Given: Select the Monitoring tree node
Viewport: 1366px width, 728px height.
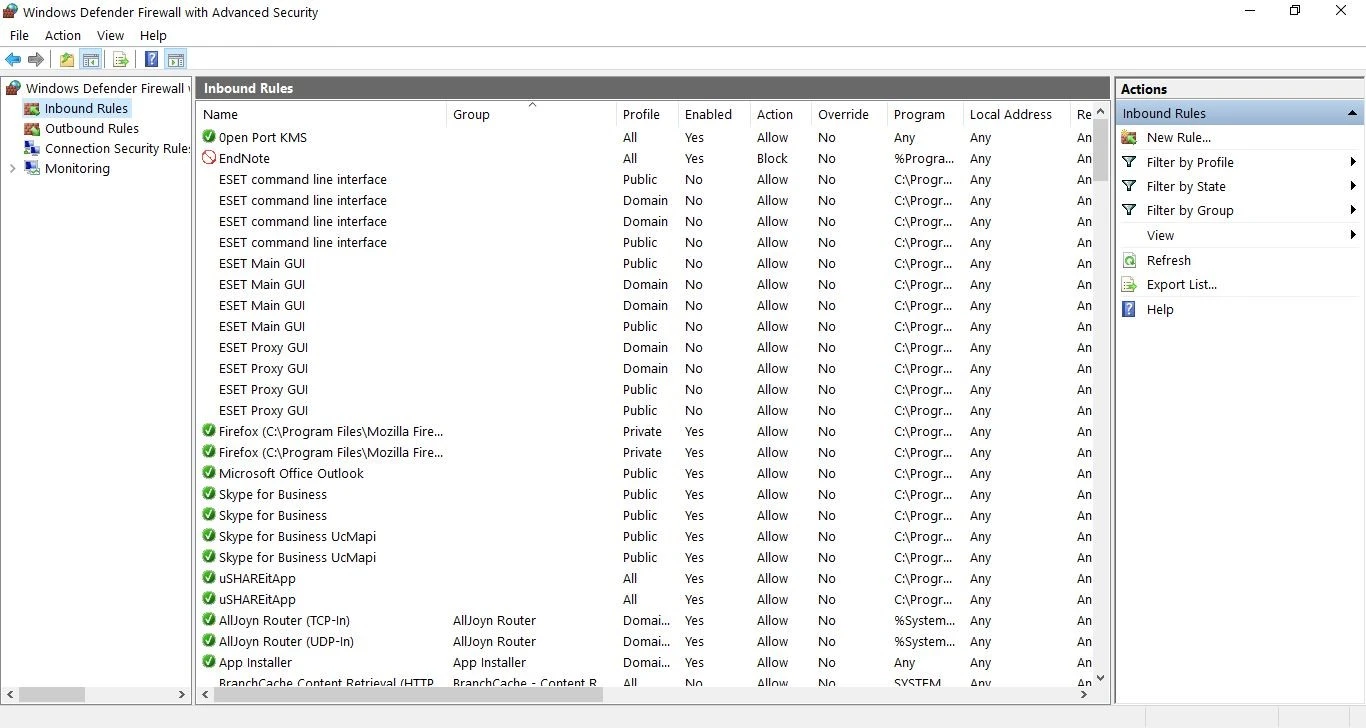Looking at the screenshot, I should point(77,168).
